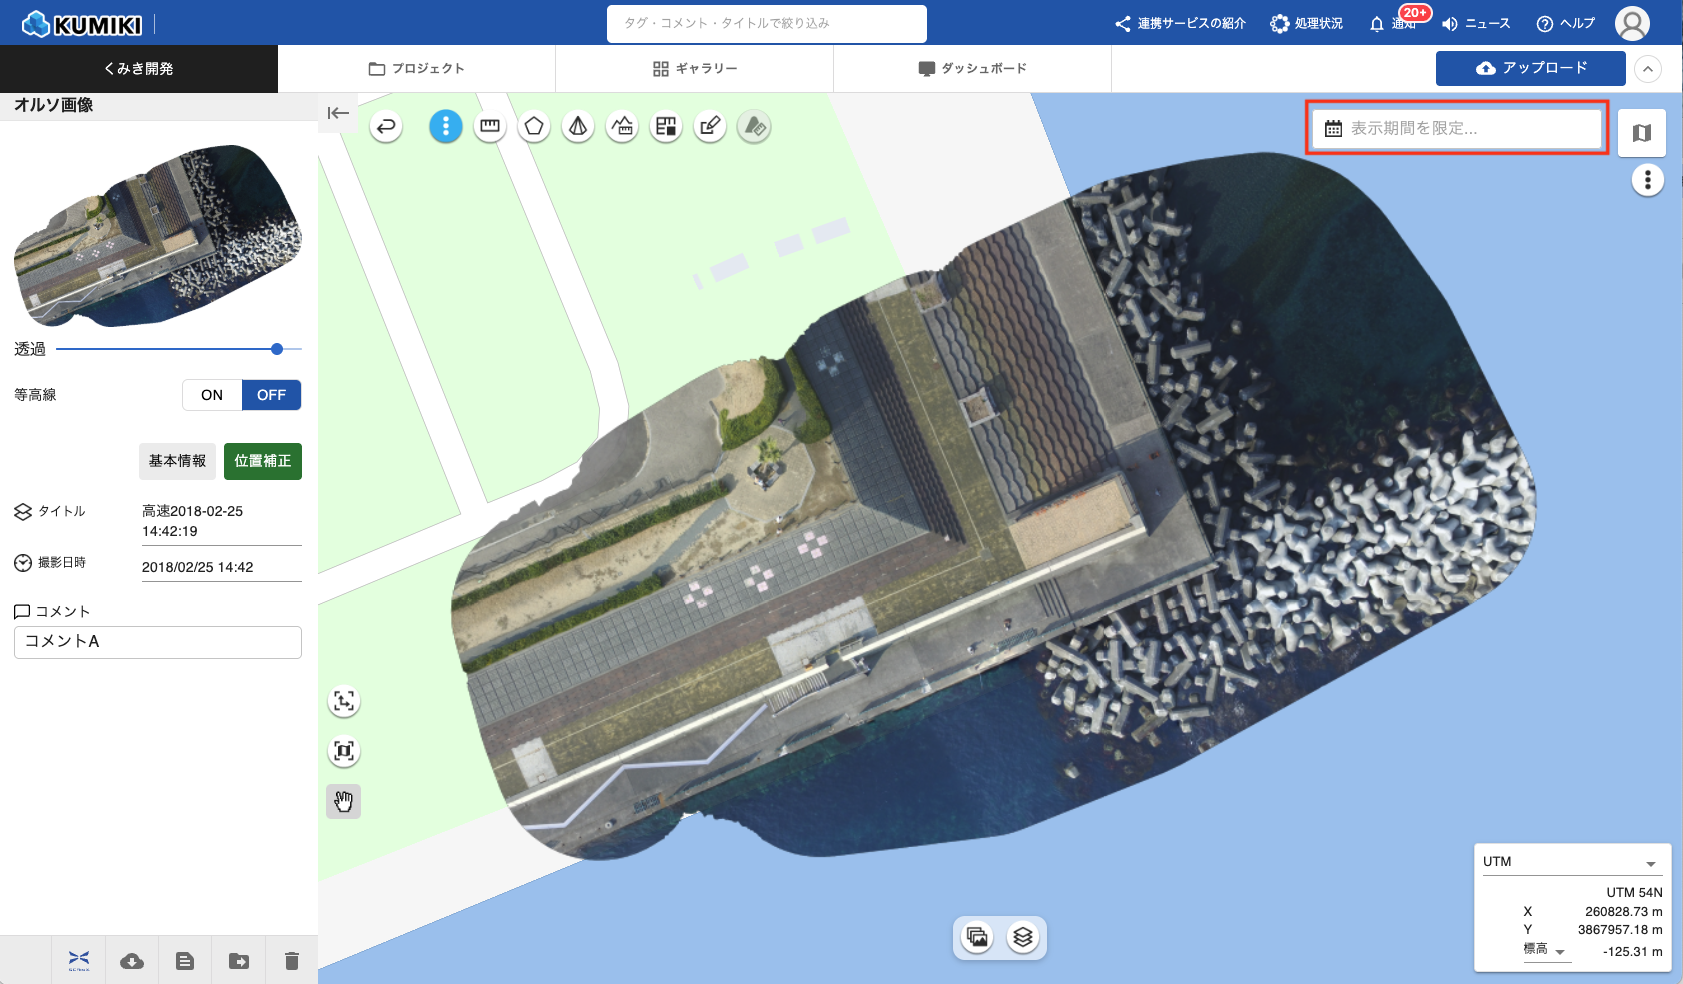
Task: Click the move-to-folder icon
Action: click(239, 961)
